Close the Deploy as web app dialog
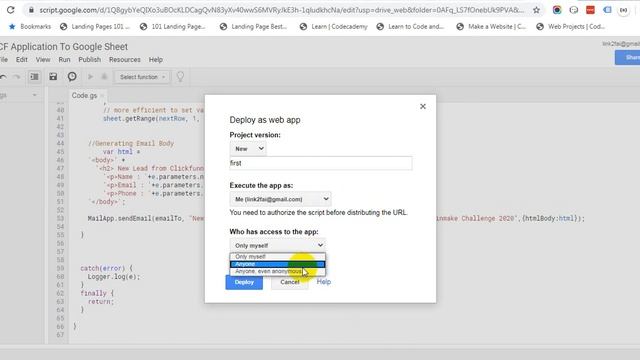640x360 pixels. 423,107
